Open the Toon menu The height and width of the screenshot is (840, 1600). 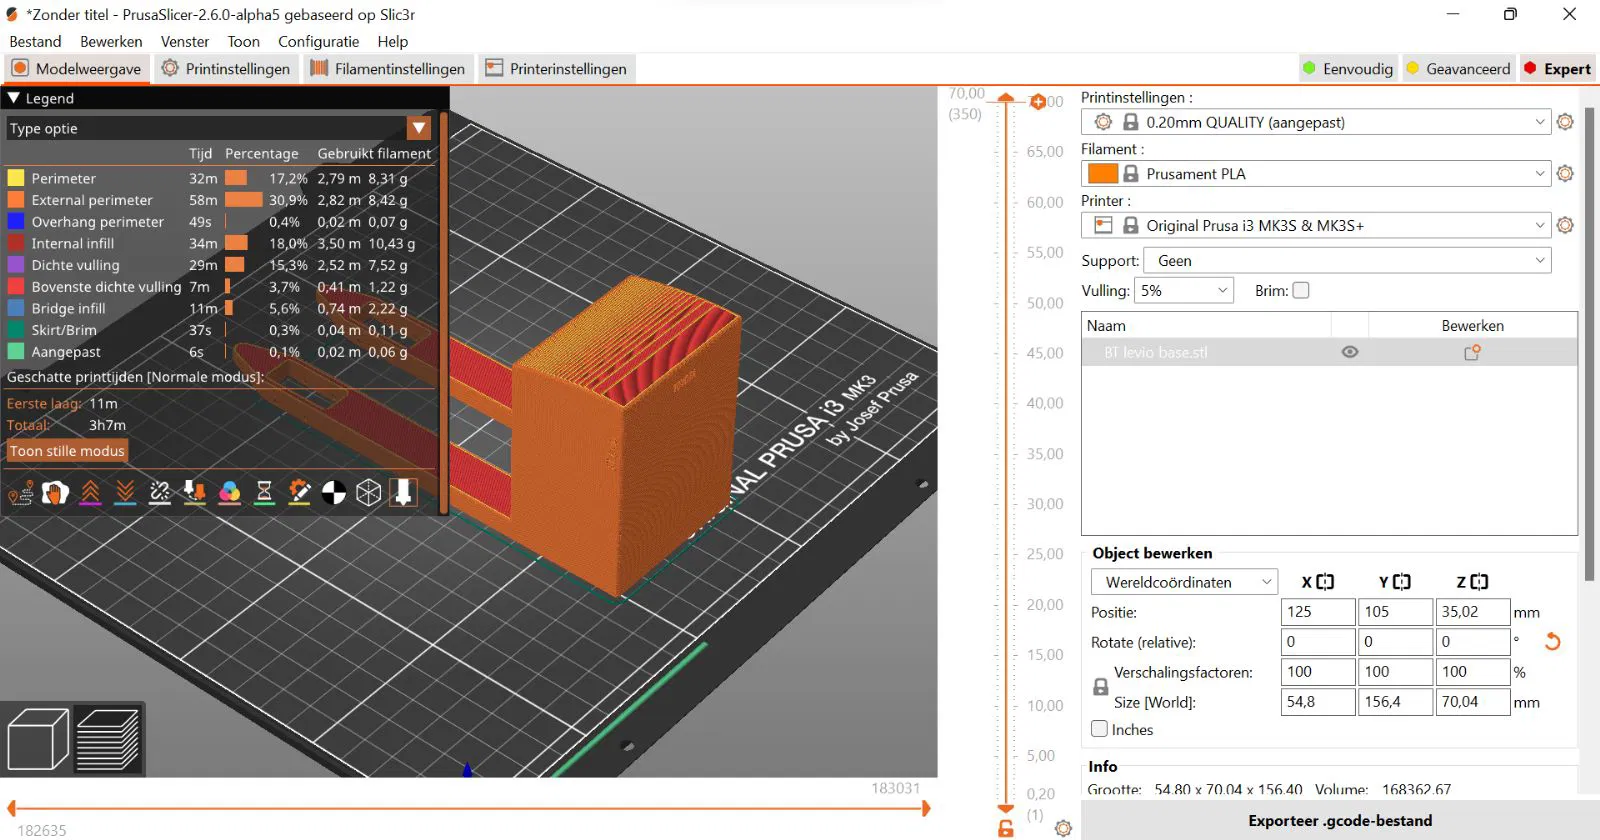pyautogui.click(x=243, y=42)
